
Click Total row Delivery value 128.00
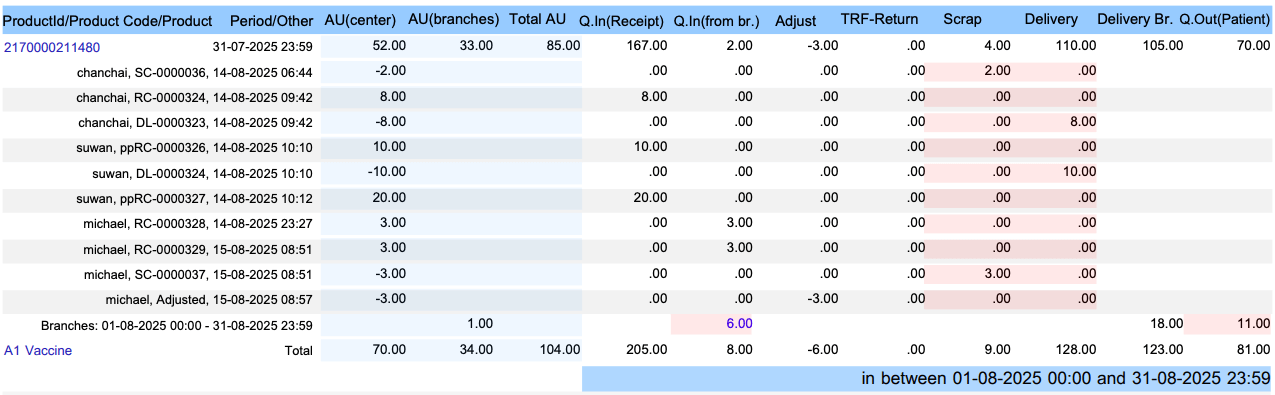[x=1076, y=350]
